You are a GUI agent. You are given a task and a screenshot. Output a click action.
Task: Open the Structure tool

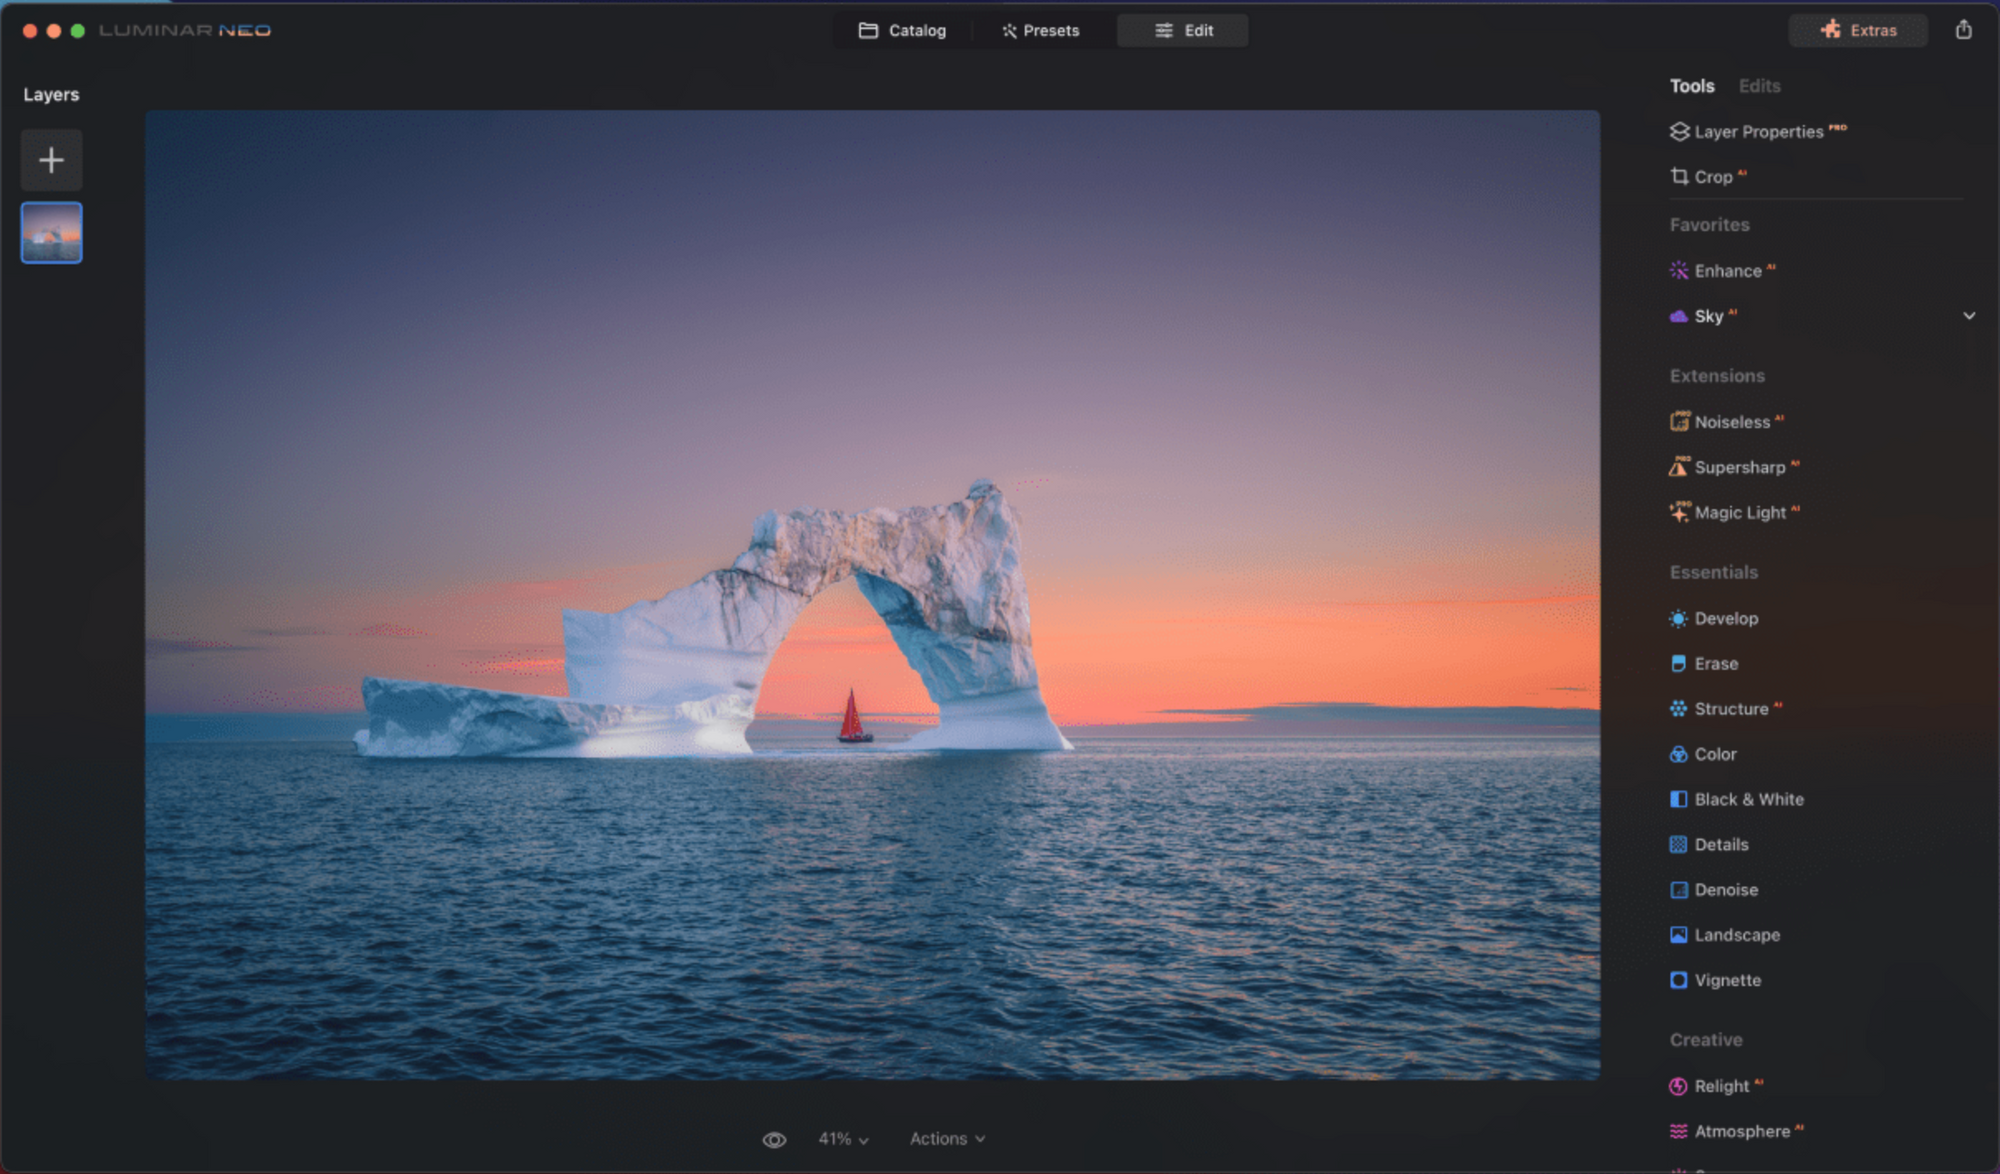1730,709
